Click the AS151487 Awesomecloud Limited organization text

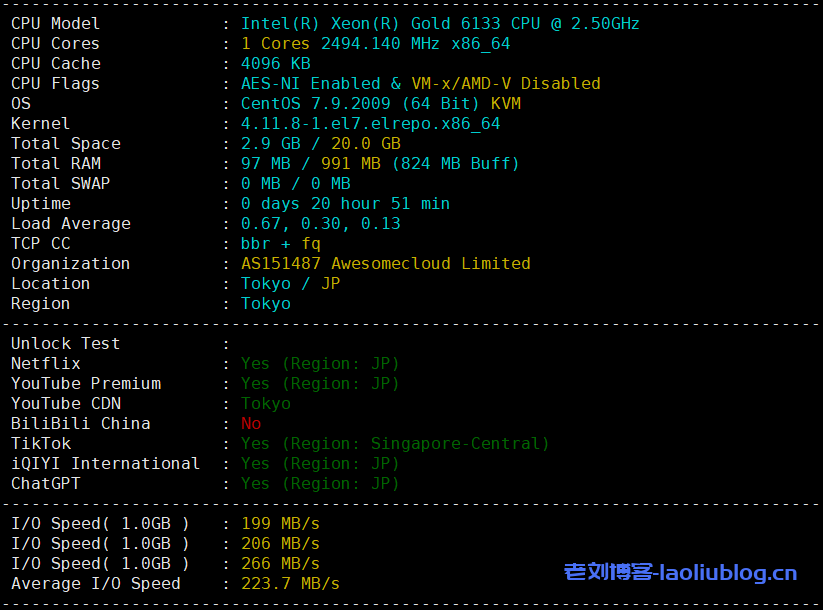click(385, 263)
